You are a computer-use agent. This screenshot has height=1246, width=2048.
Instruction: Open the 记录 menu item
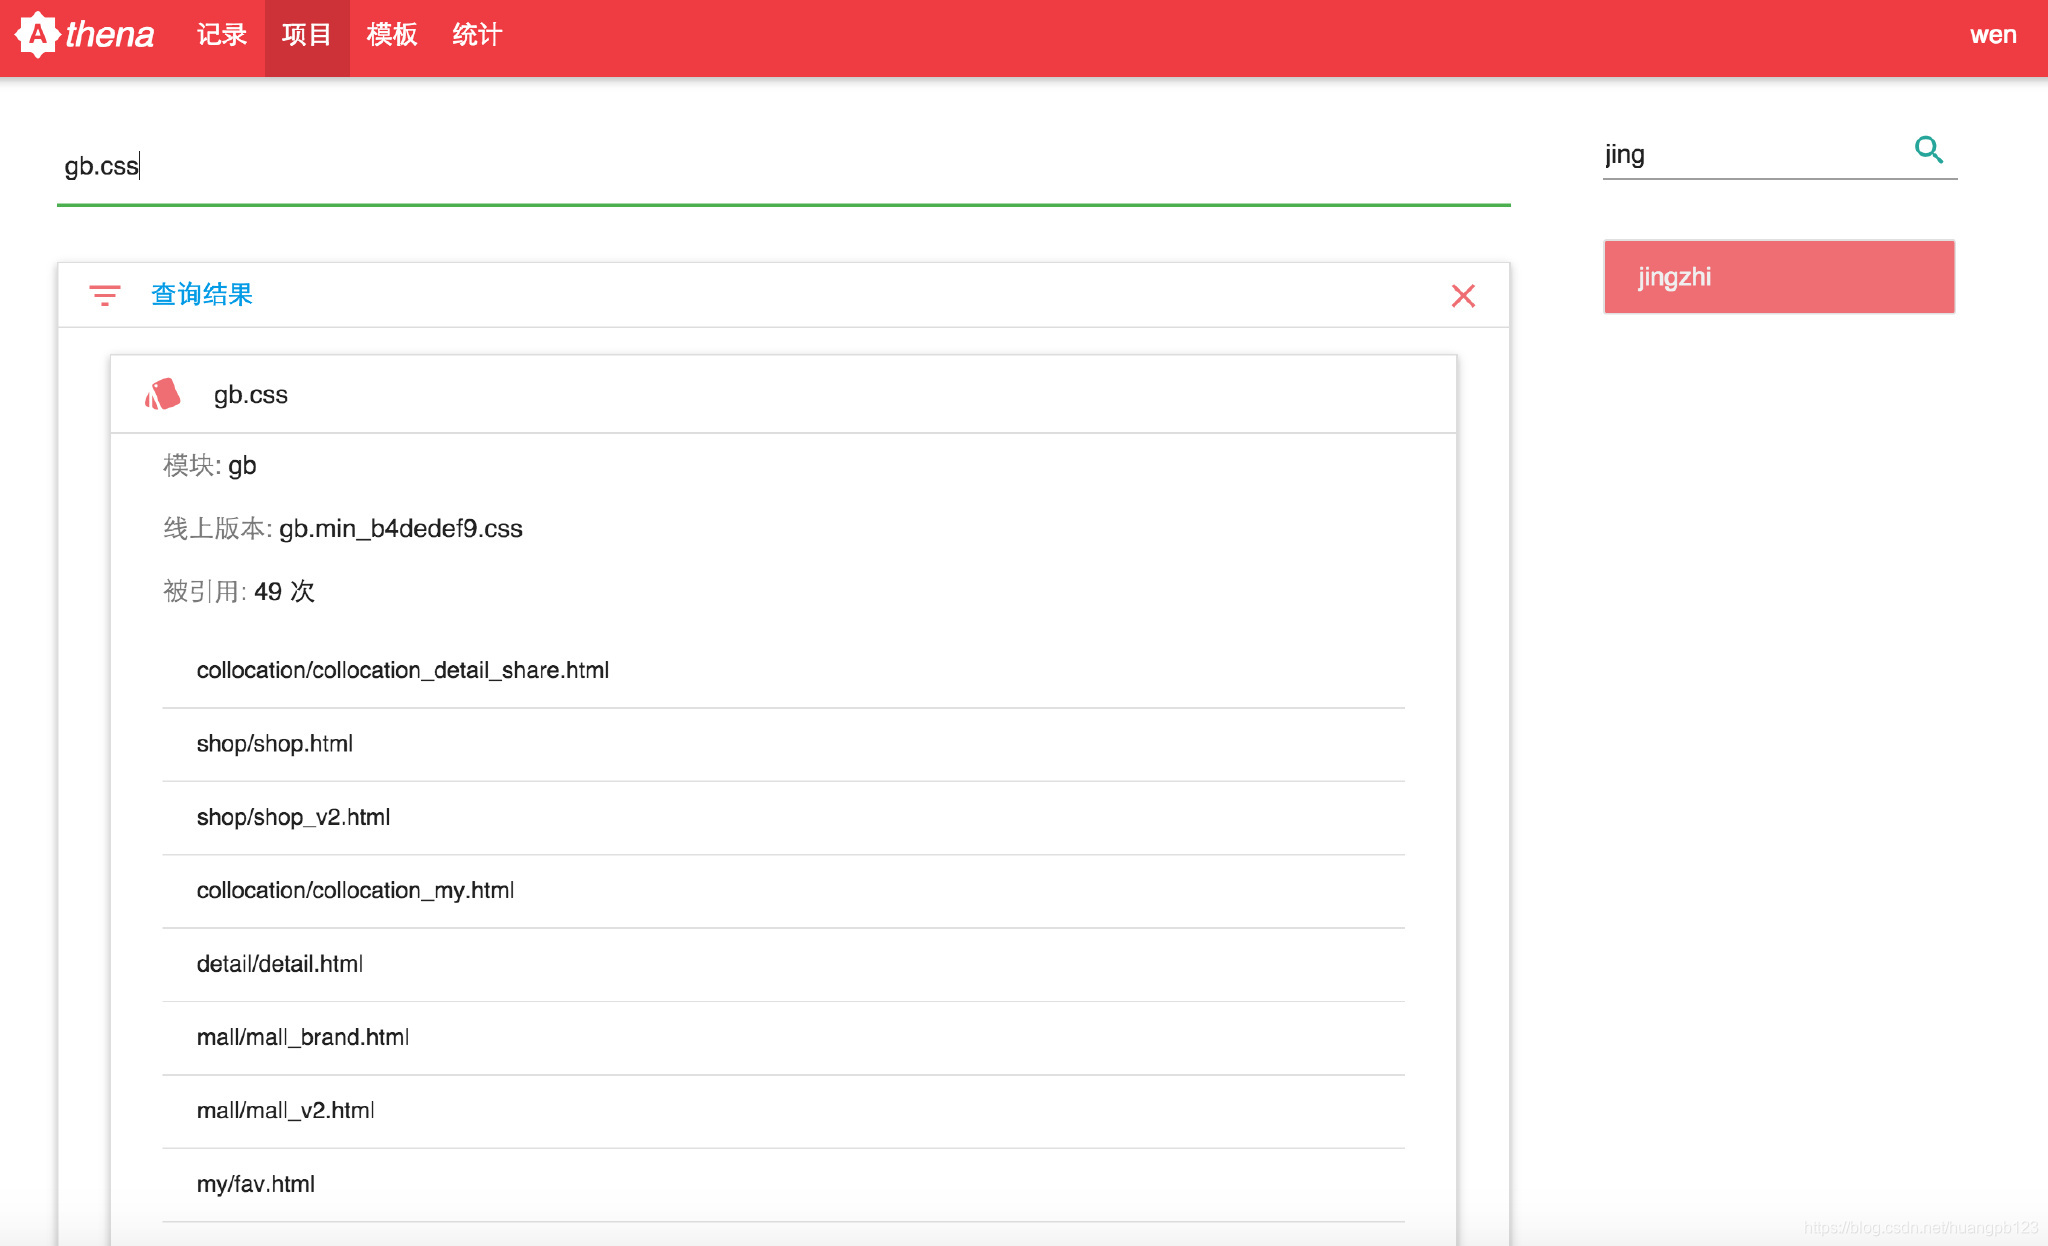(221, 35)
